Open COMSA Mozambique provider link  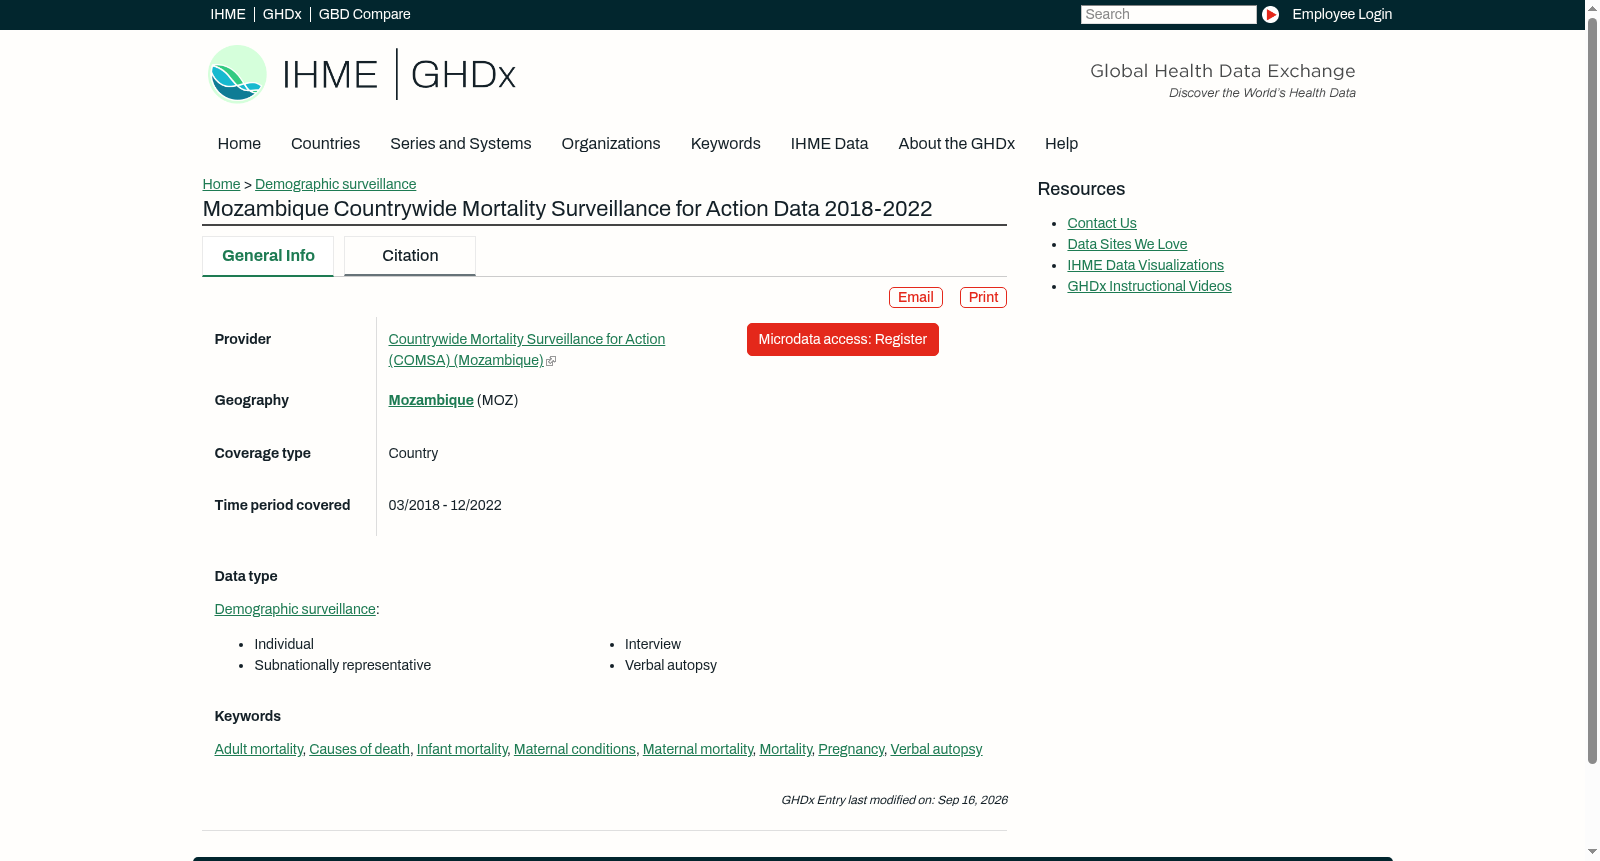pos(526,350)
